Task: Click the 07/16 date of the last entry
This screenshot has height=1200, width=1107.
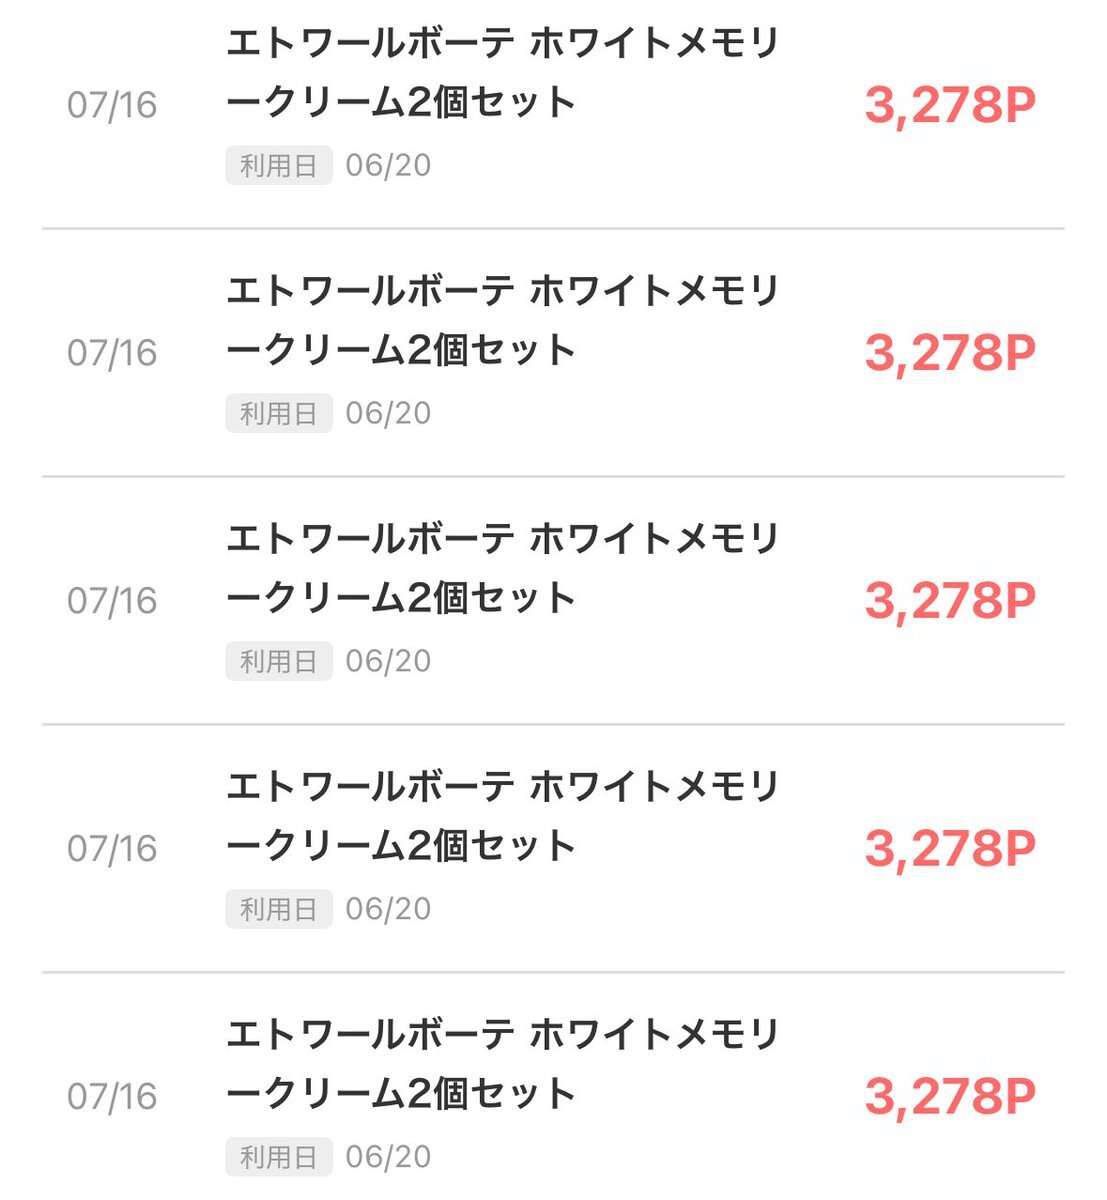Action: [112, 1097]
